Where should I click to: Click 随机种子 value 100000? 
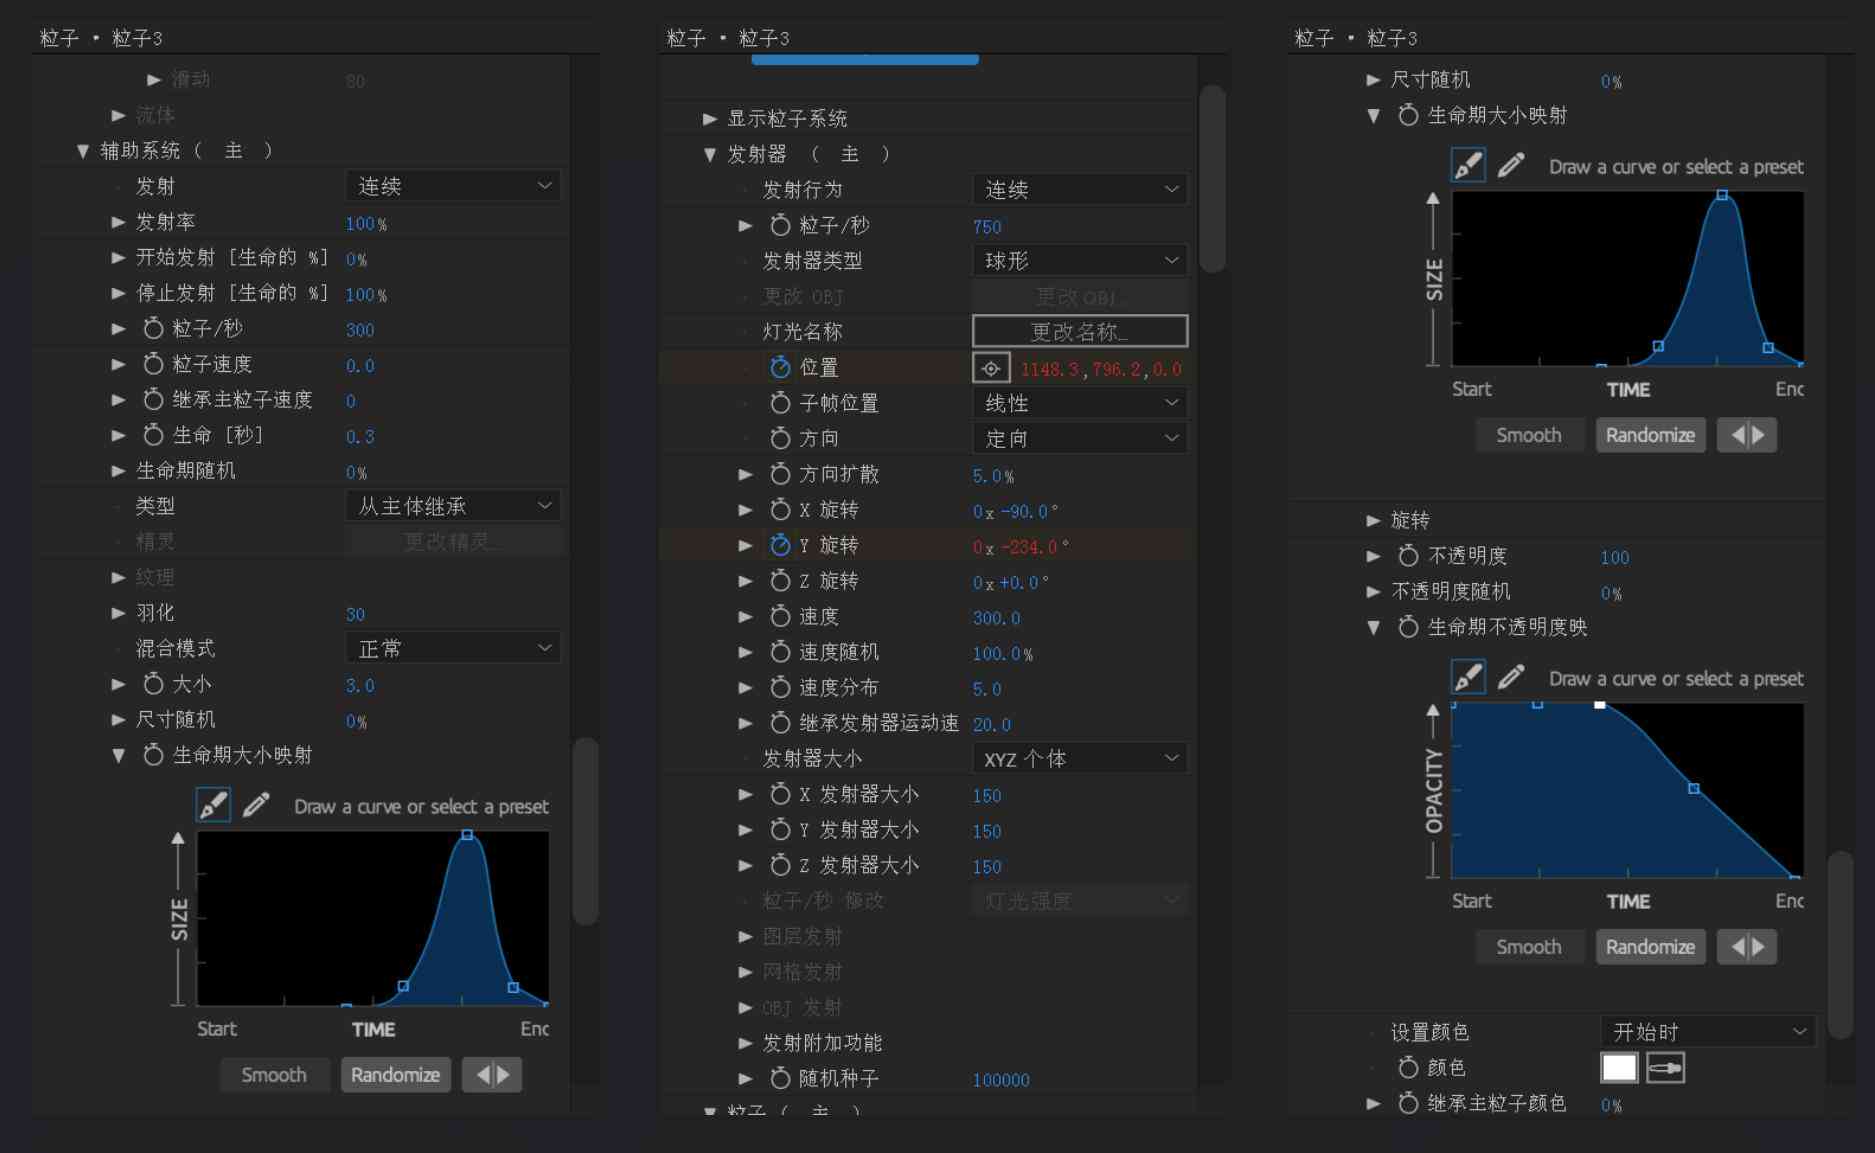tap(1001, 1080)
